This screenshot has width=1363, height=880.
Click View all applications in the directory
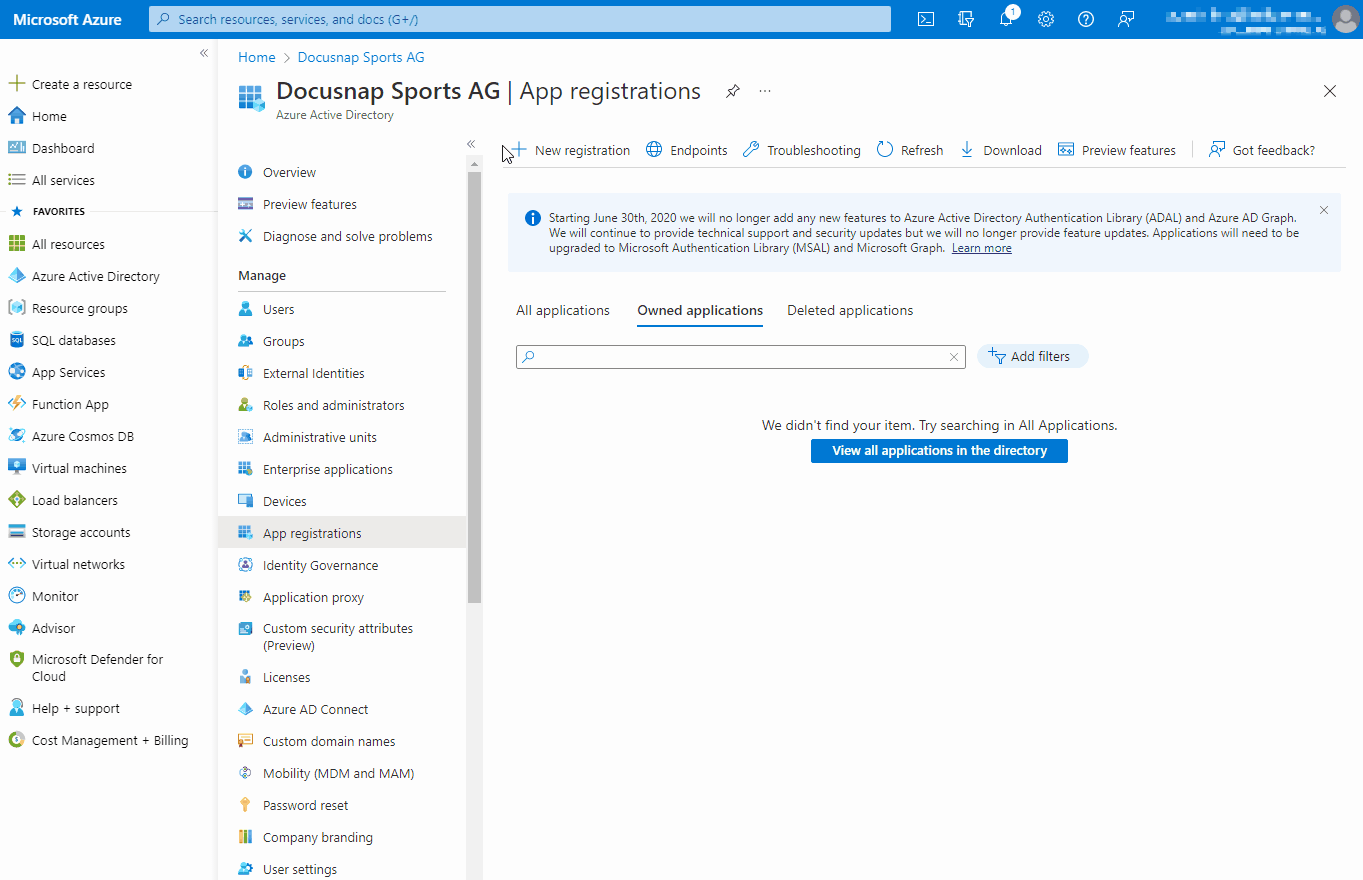[x=938, y=450]
